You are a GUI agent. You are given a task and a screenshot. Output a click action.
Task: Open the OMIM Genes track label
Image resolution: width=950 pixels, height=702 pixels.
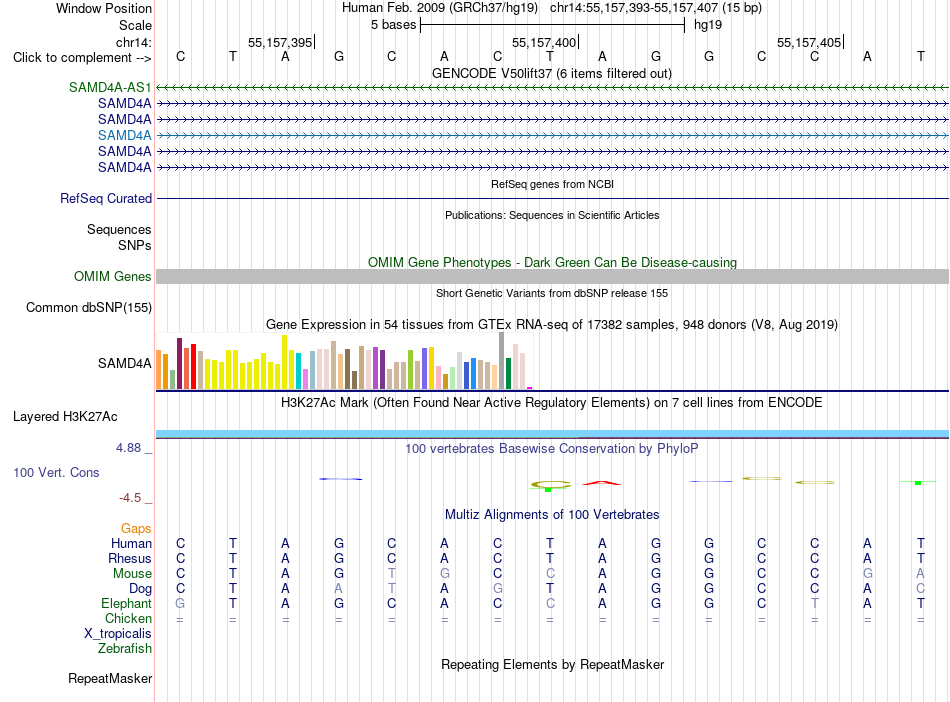pyautogui.click(x=113, y=276)
